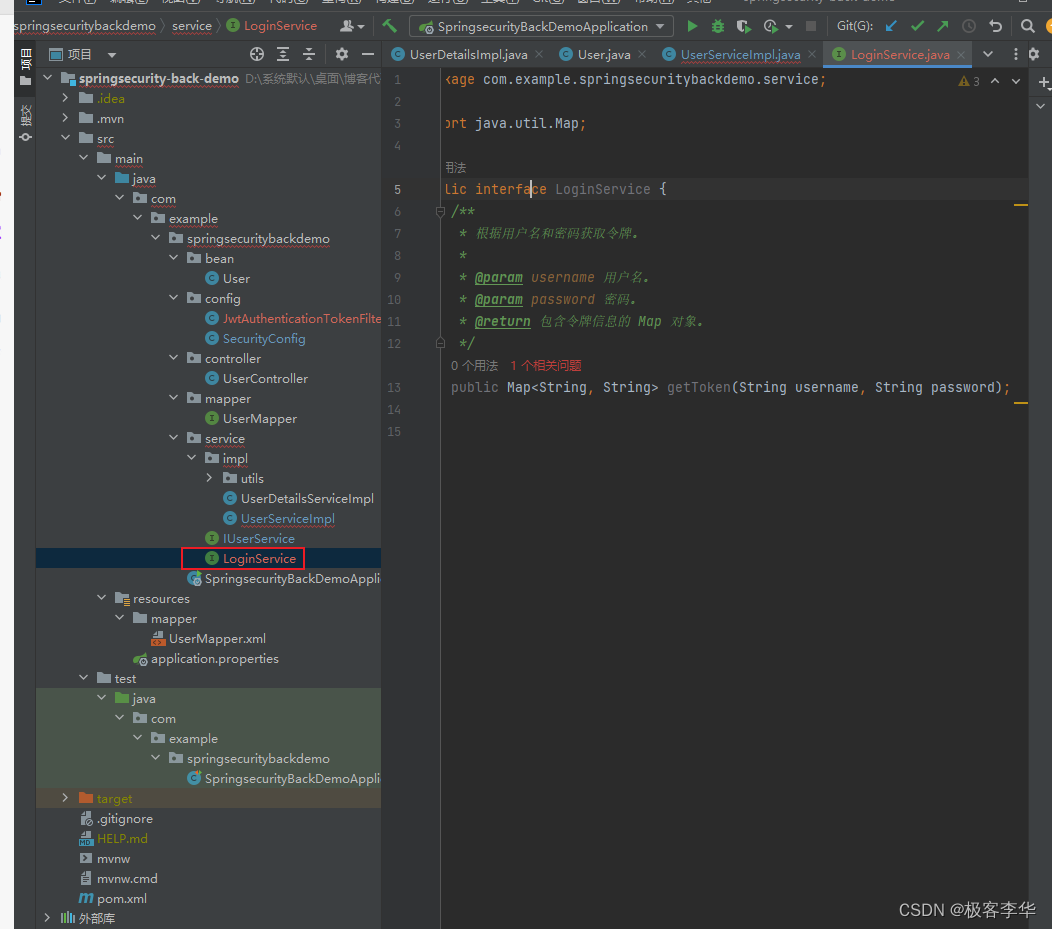Commit changes using the Git checkmark icon

pyautogui.click(x=917, y=27)
